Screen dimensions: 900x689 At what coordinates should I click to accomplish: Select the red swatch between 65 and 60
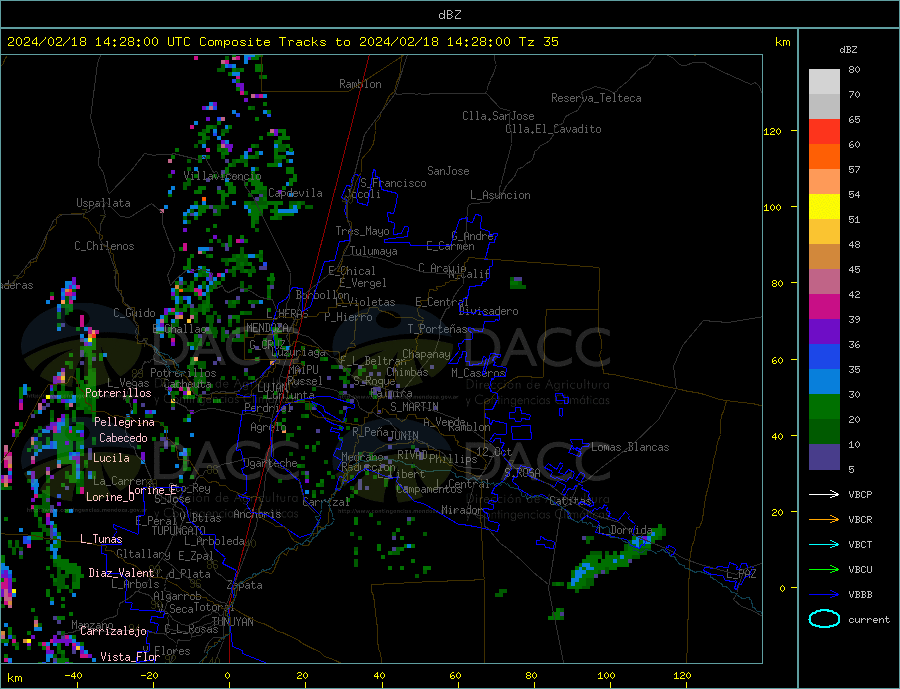[x=824, y=131]
